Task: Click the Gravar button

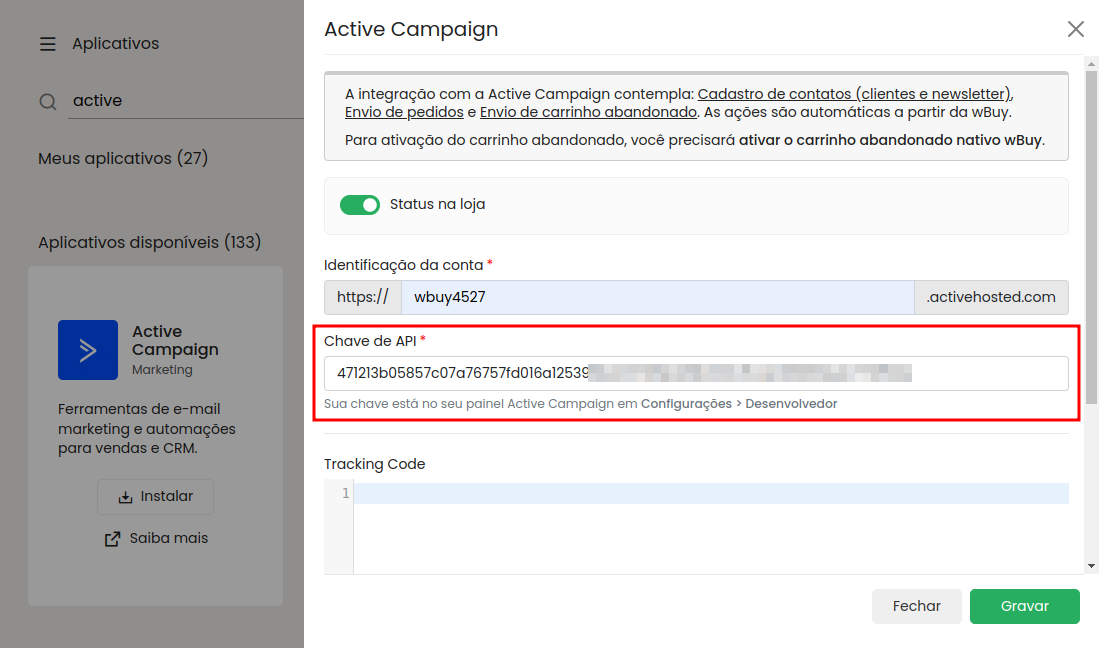Action: (x=1024, y=606)
